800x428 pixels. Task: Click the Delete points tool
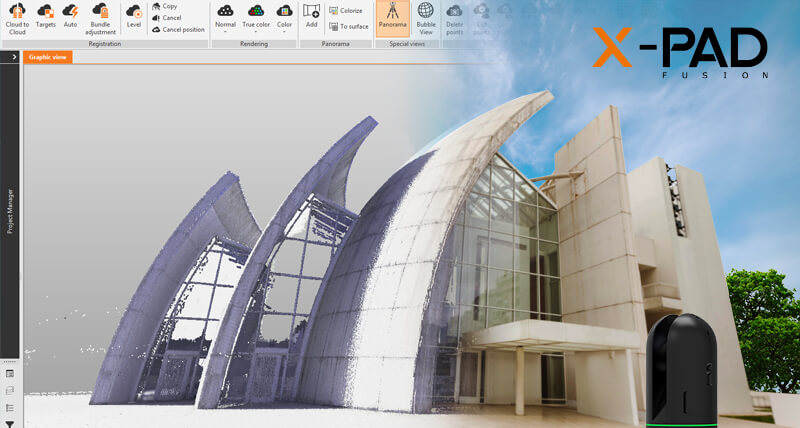(x=454, y=19)
